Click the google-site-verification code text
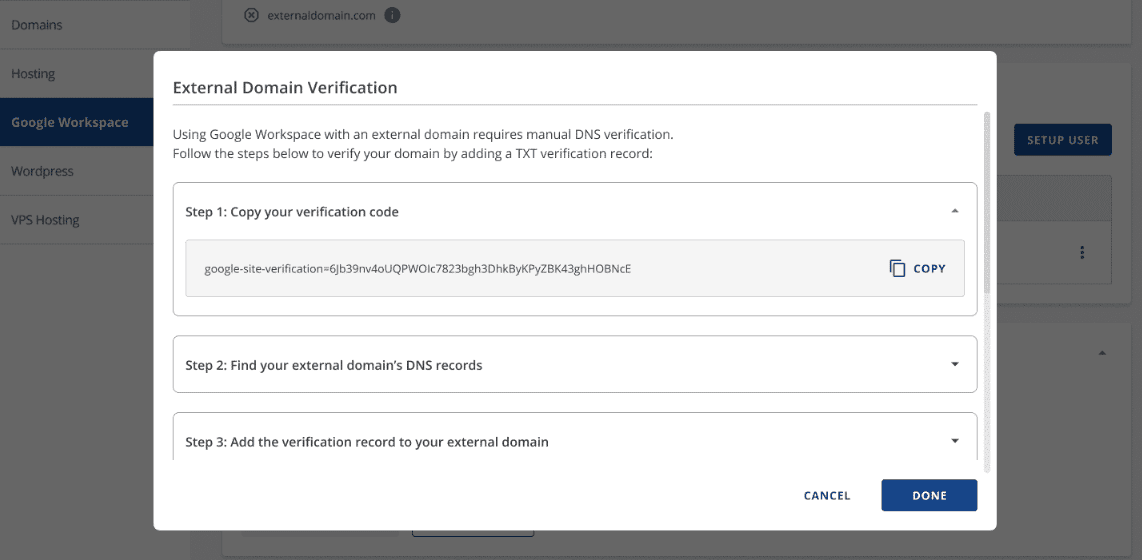 coord(417,268)
